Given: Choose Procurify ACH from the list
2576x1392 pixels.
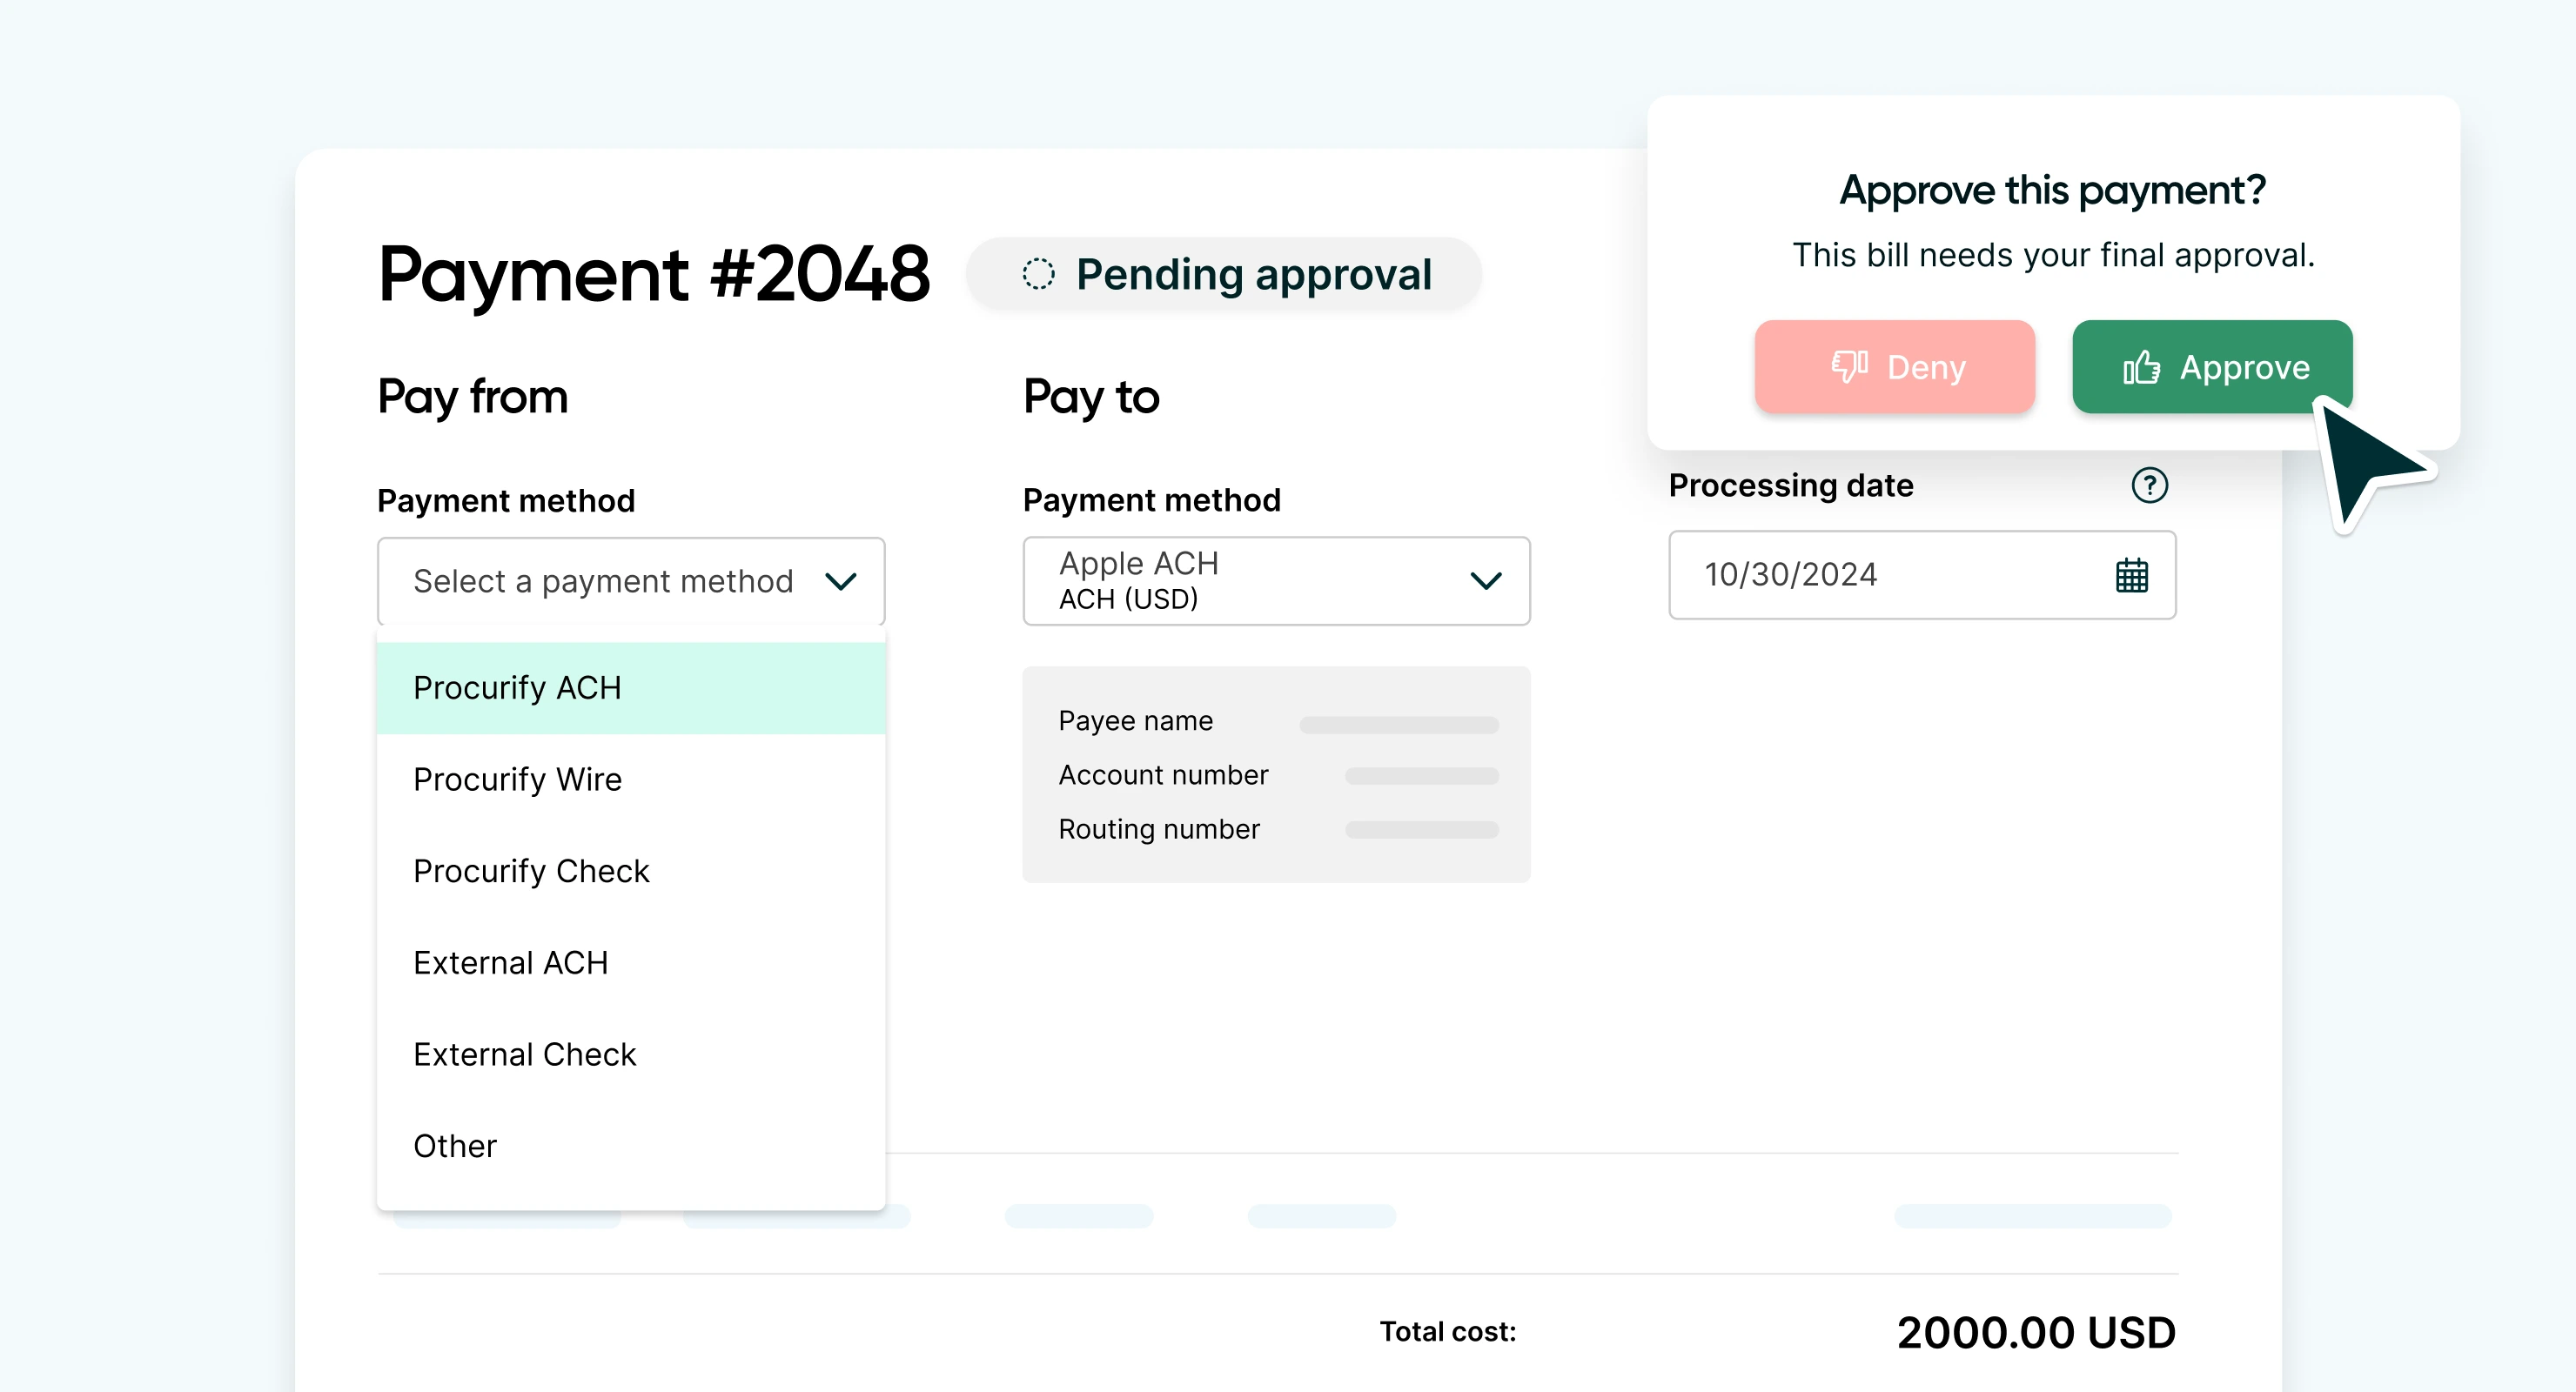Looking at the screenshot, I should coord(631,688).
